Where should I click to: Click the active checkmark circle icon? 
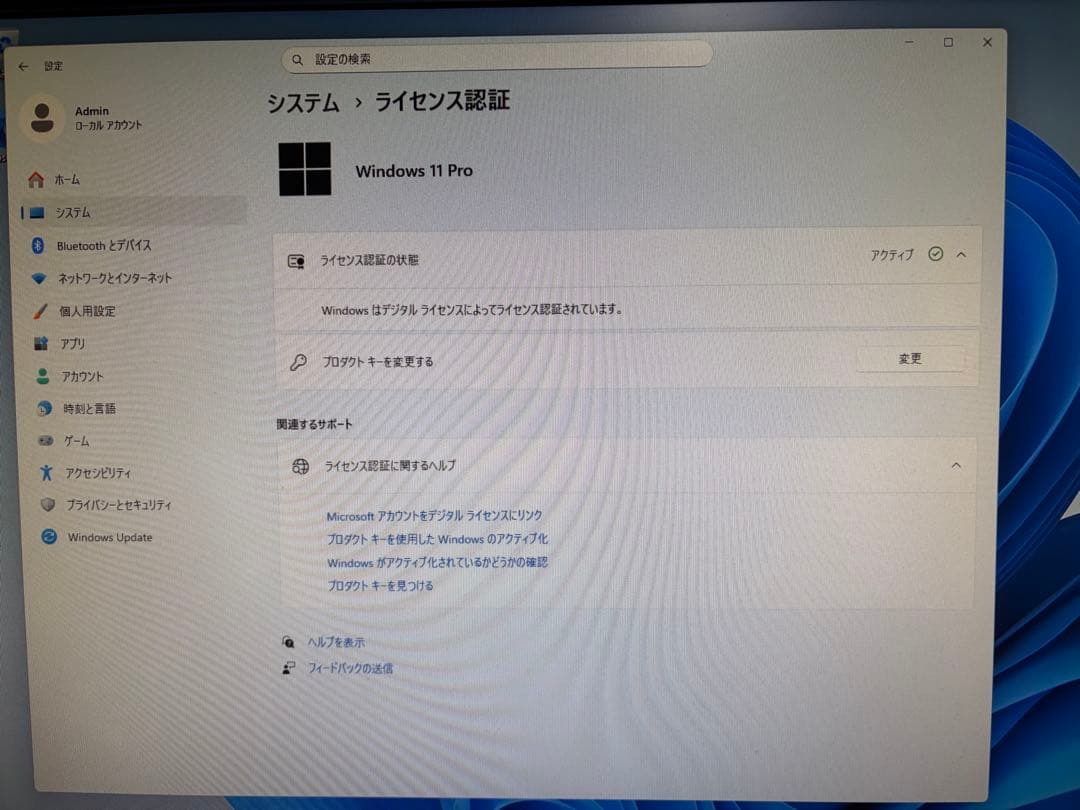935,254
